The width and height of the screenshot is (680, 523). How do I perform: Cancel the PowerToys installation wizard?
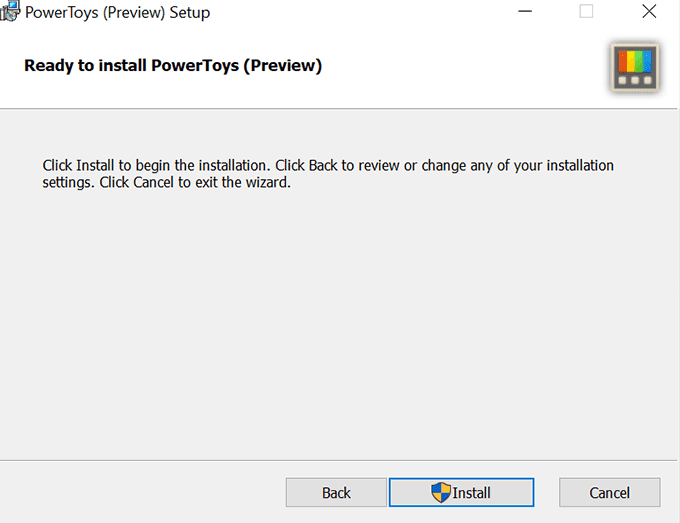[x=609, y=492]
